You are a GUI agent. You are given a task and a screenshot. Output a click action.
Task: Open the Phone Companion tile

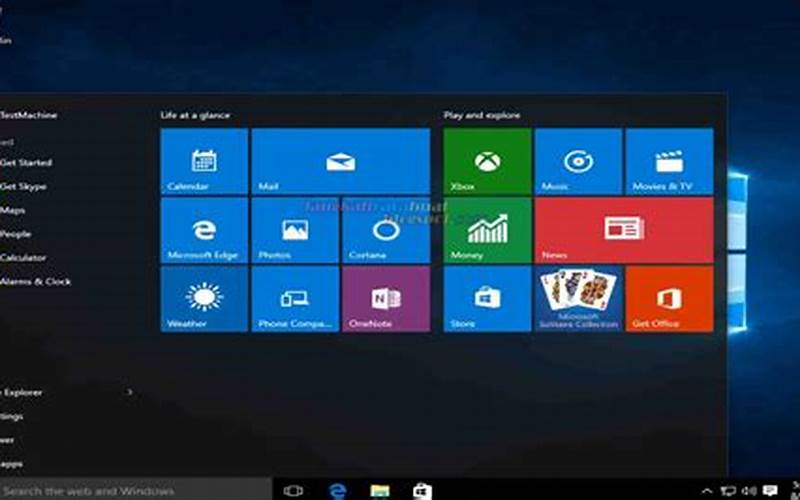pyautogui.click(x=295, y=299)
